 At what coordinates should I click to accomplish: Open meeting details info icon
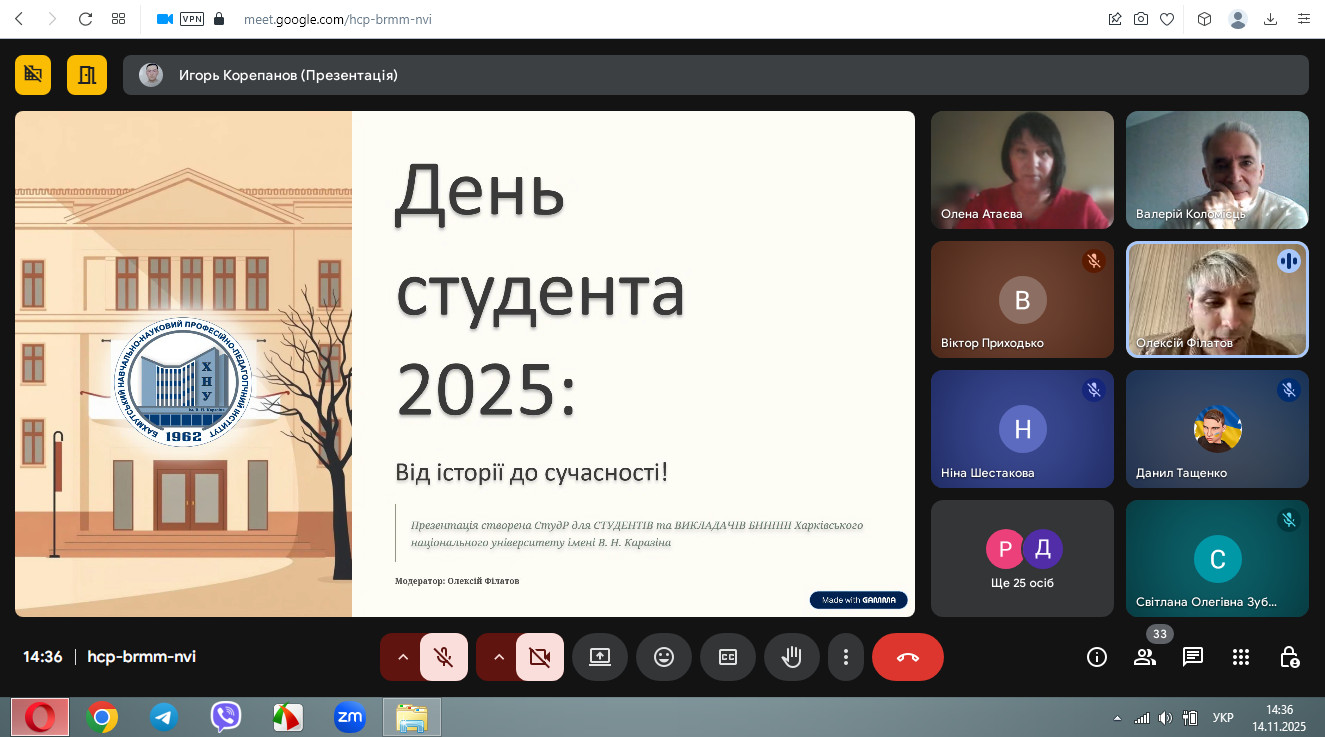pyautogui.click(x=1097, y=657)
